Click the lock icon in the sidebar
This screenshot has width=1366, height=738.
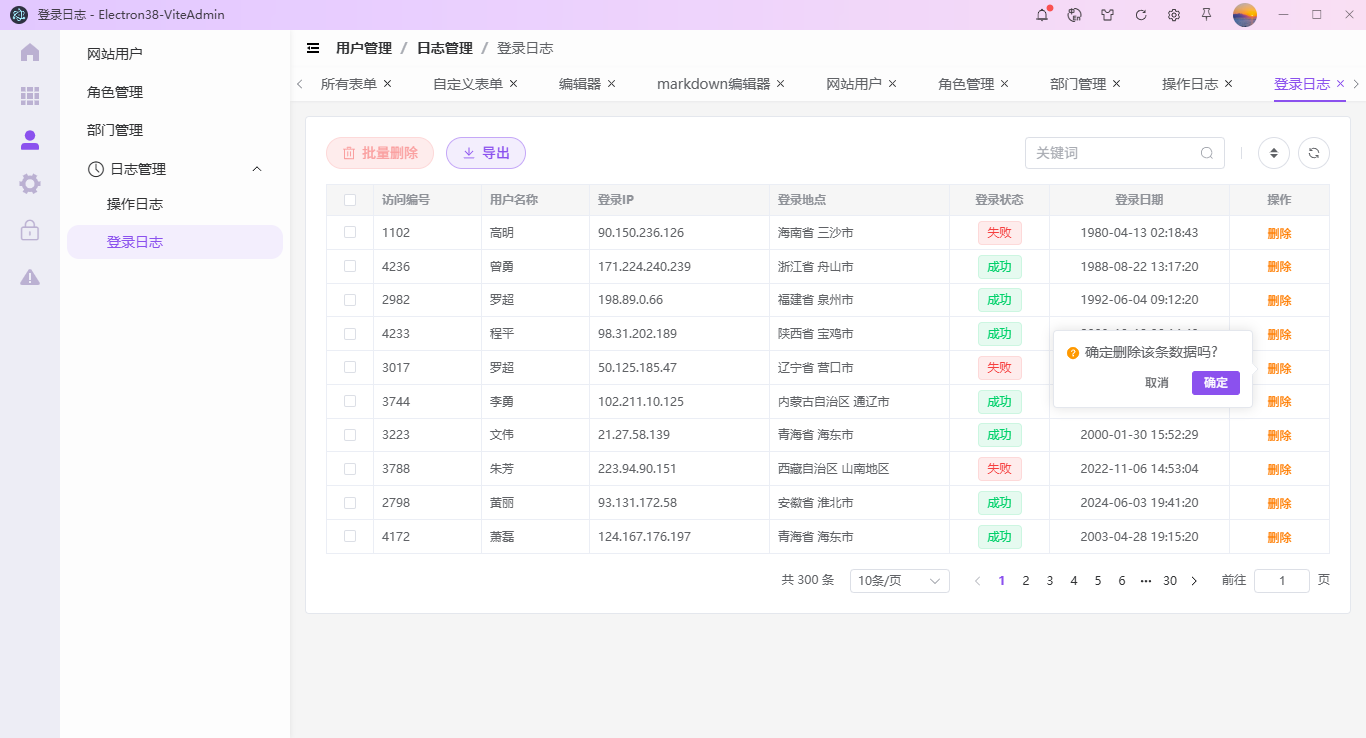click(29, 231)
